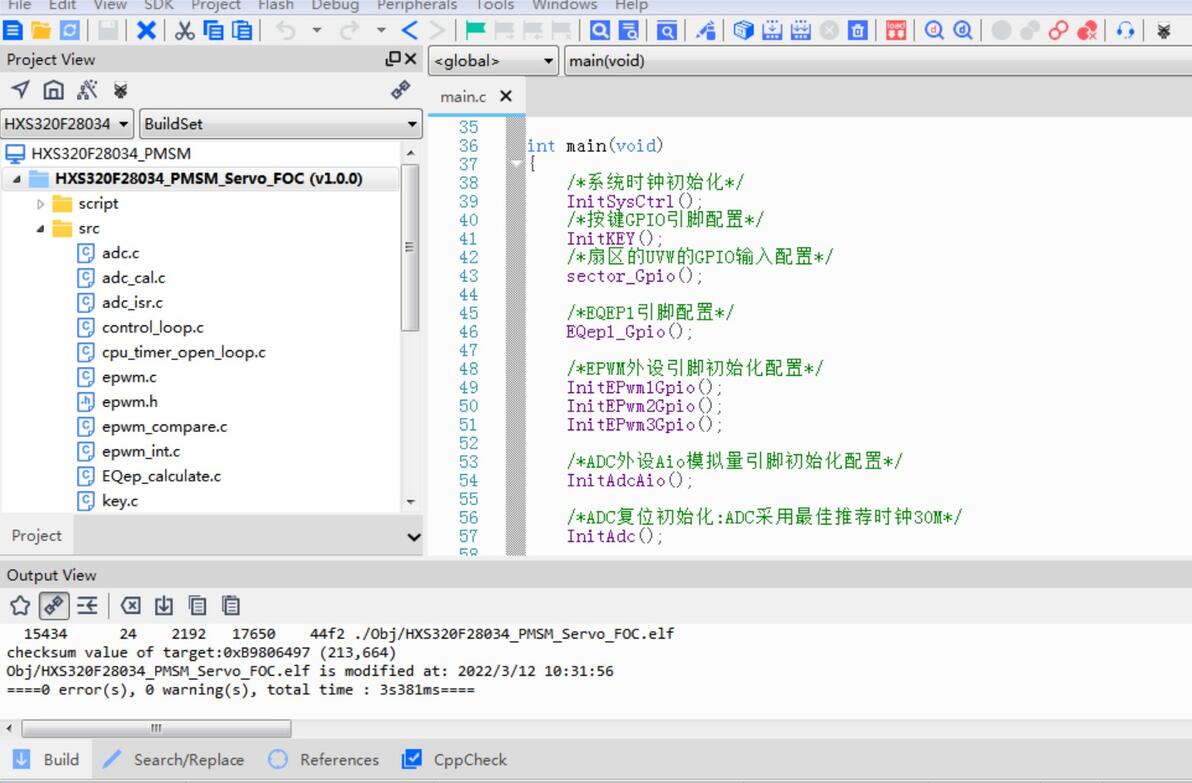Open epwm.h header file in the tree
Image resolution: width=1192 pixels, height=783 pixels.
pos(130,402)
